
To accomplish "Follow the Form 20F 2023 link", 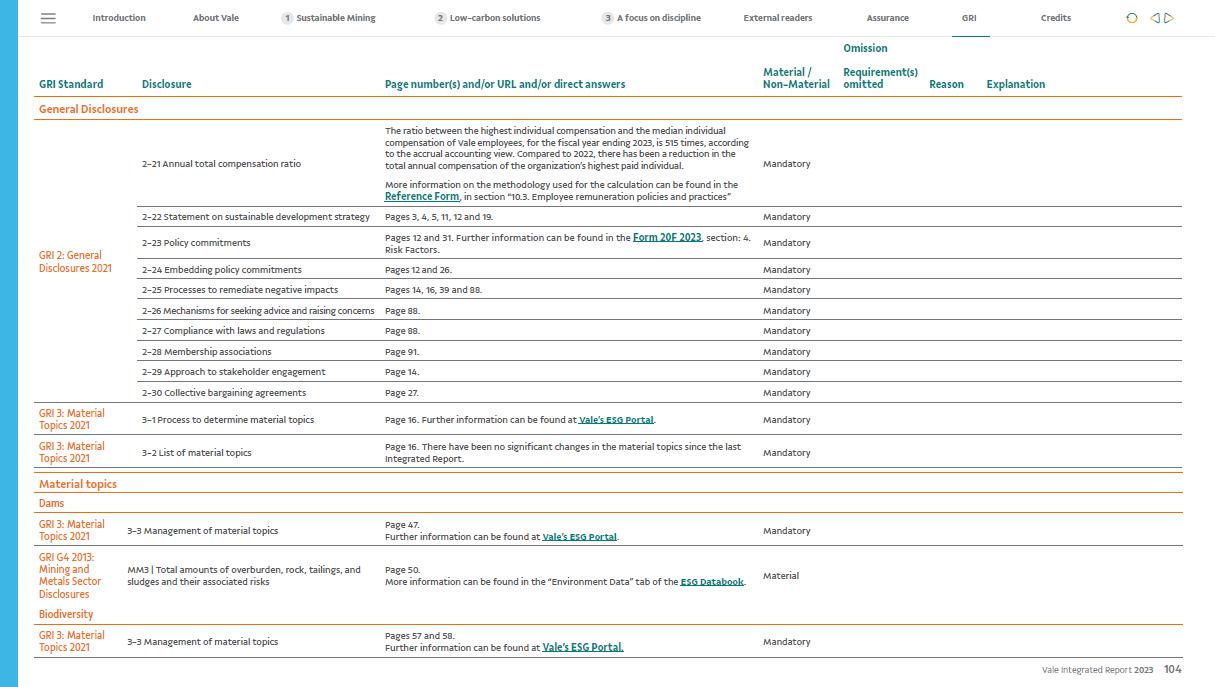I will coord(667,238).
